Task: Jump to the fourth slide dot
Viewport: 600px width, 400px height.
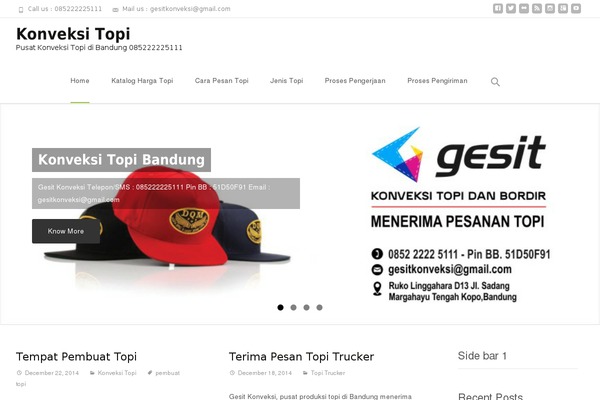Action: pyautogui.click(x=320, y=307)
